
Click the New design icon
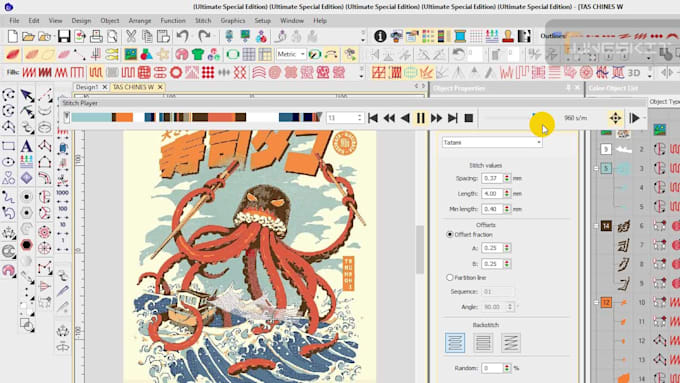[13, 36]
